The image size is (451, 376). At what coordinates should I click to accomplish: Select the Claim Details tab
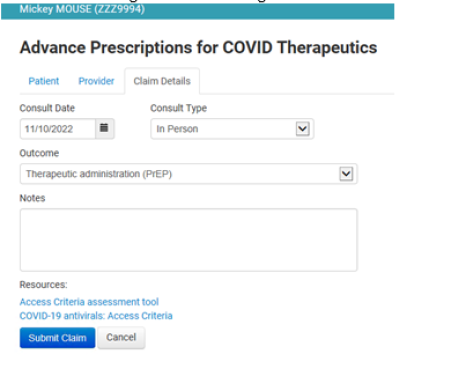pos(162,81)
